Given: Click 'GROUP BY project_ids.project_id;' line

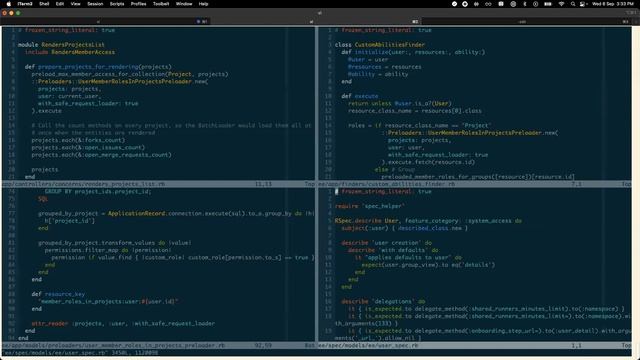Looking at the screenshot, I should [98, 192].
